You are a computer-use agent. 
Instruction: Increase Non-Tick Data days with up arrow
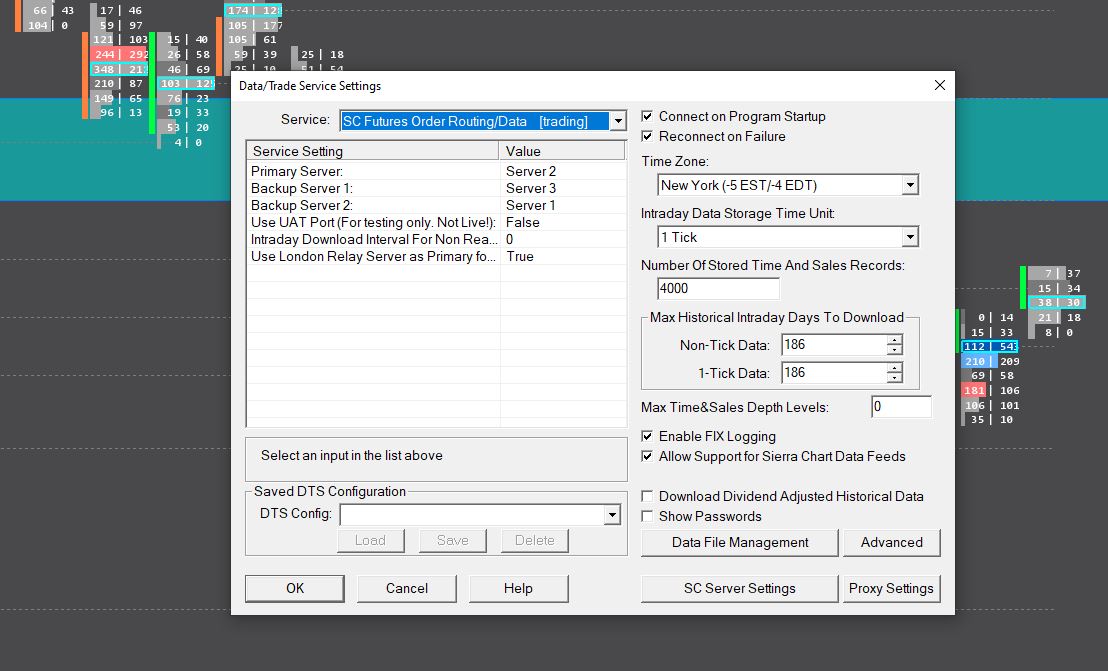(894, 340)
